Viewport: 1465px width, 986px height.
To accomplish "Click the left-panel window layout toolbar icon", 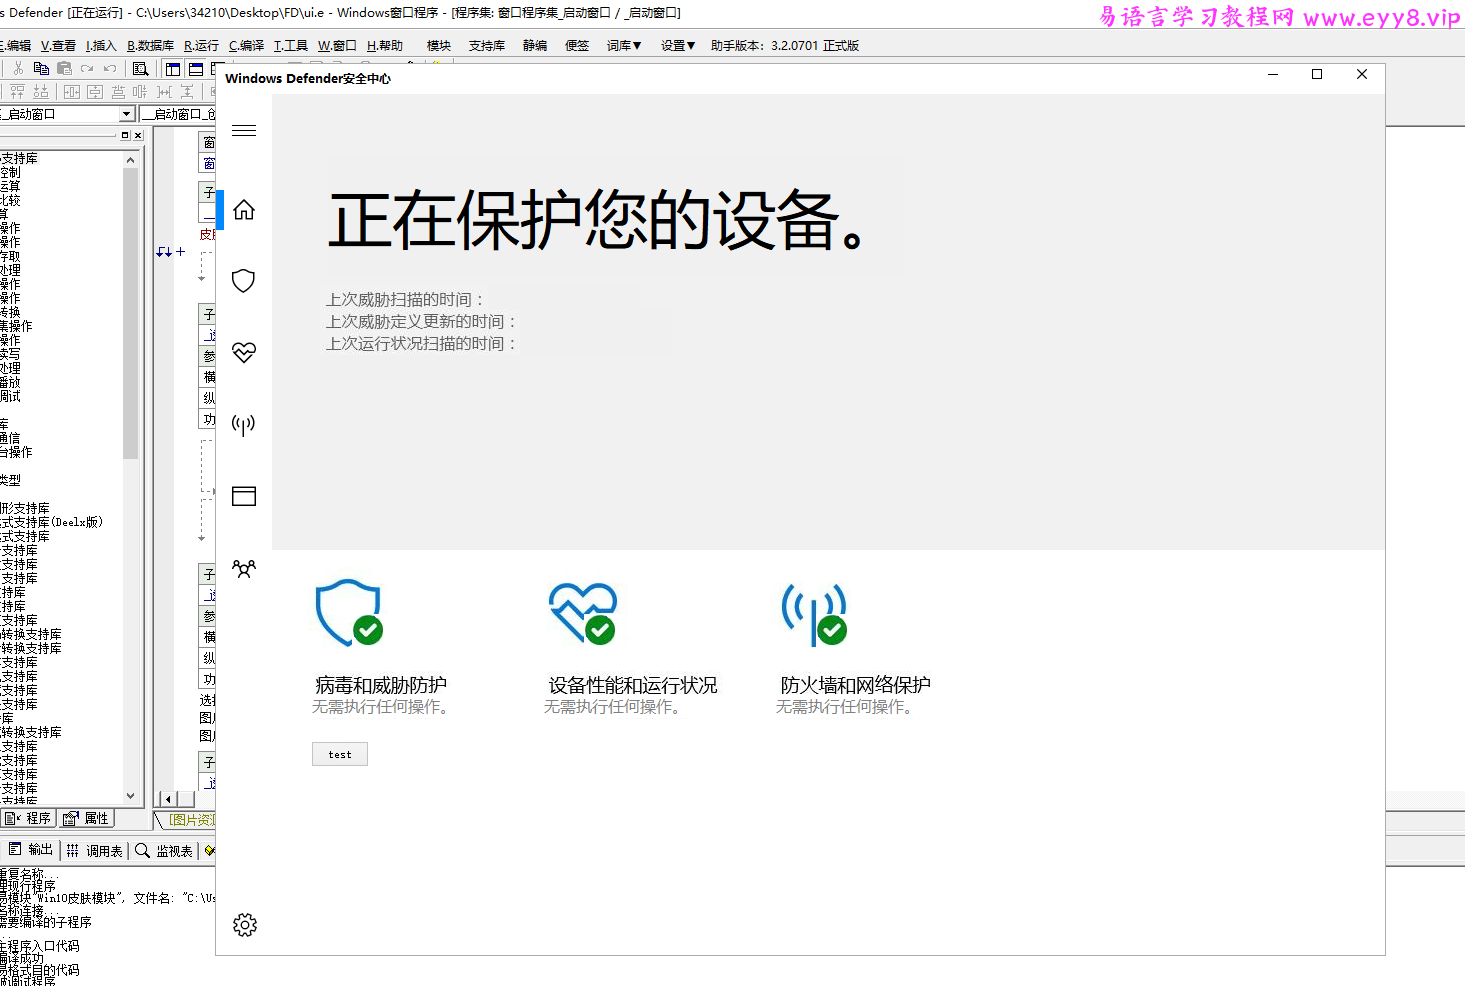I will 173,69.
